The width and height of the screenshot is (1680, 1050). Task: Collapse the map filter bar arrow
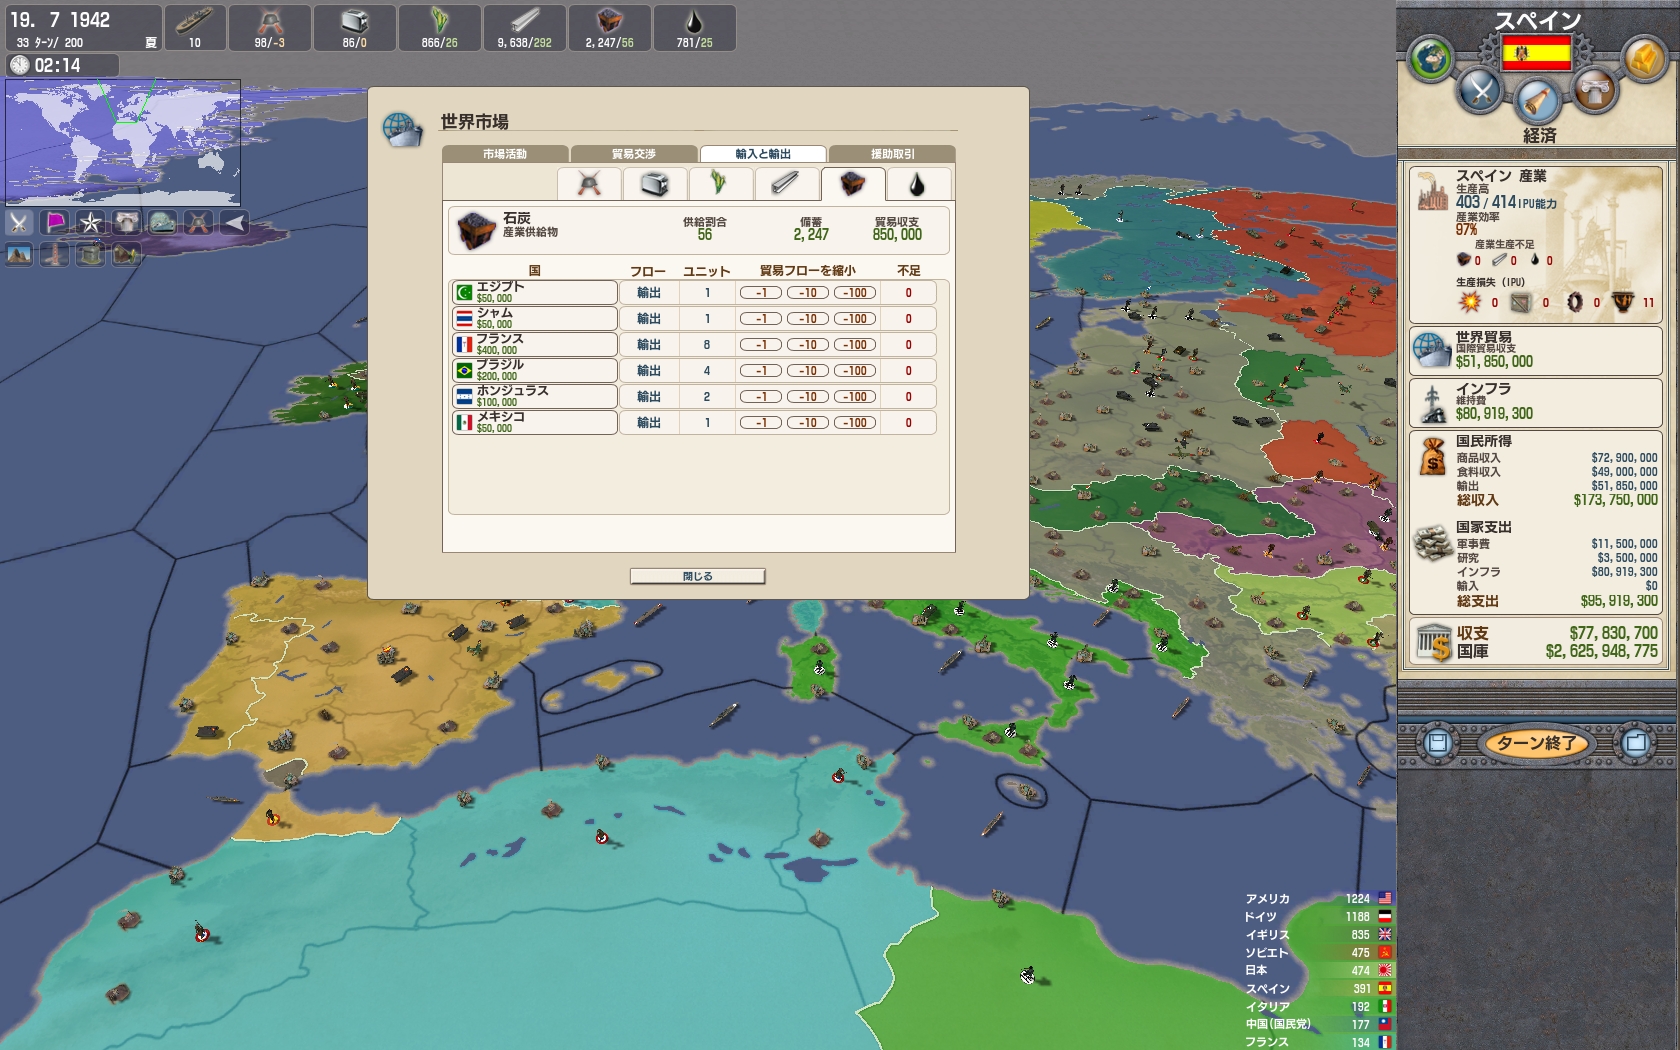[234, 222]
